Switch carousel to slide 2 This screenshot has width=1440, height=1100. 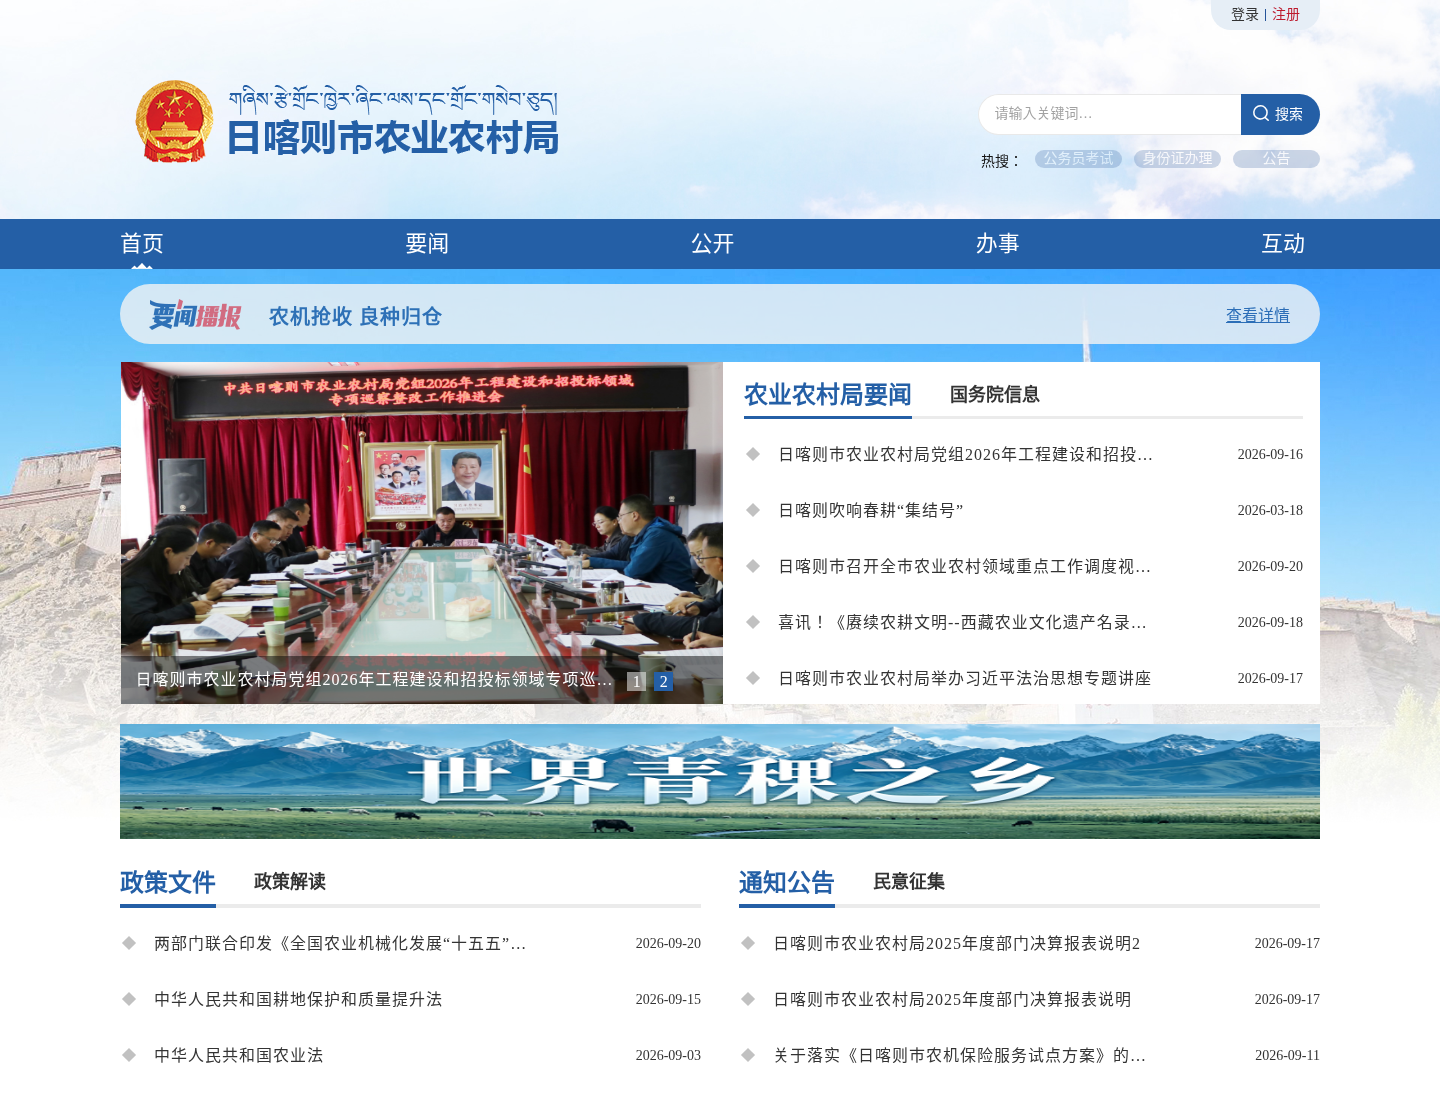[663, 682]
